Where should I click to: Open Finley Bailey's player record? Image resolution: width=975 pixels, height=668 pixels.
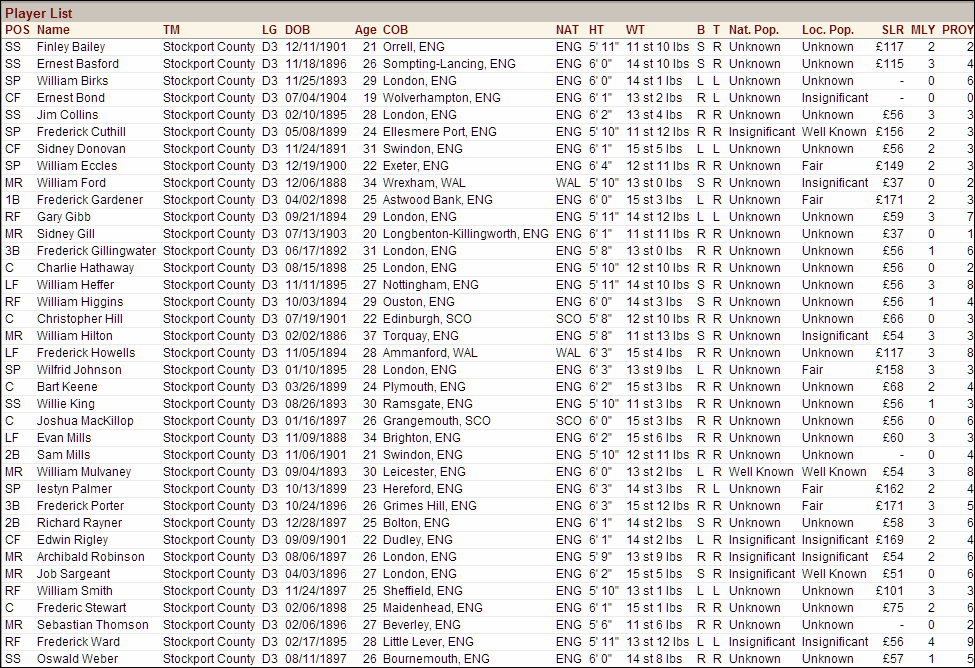click(x=71, y=46)
